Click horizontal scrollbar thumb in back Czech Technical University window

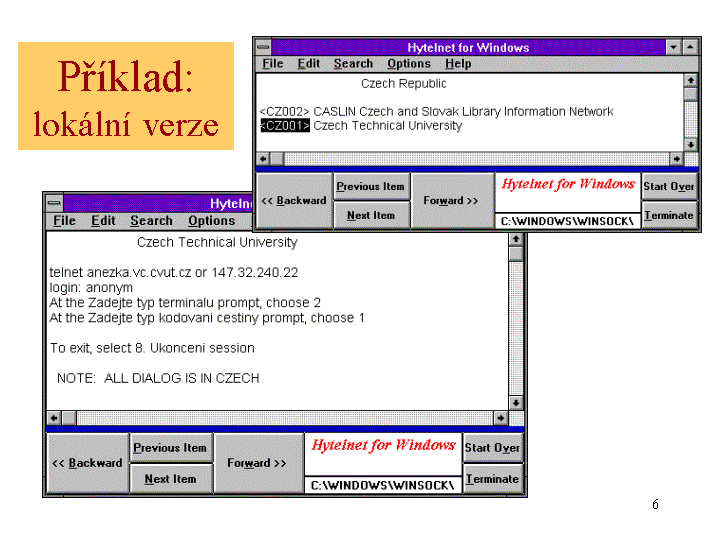pos(69,418)
